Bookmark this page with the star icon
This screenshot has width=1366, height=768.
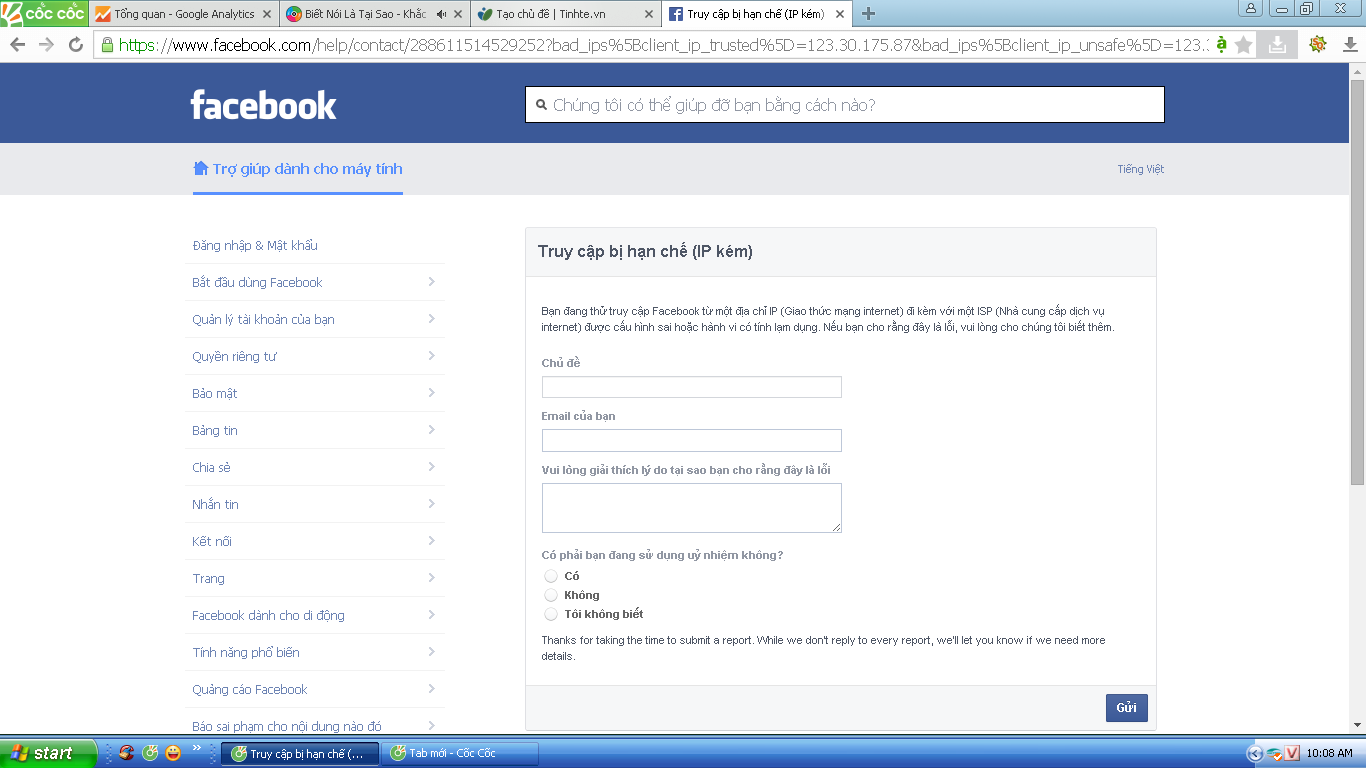(1243, 45)
